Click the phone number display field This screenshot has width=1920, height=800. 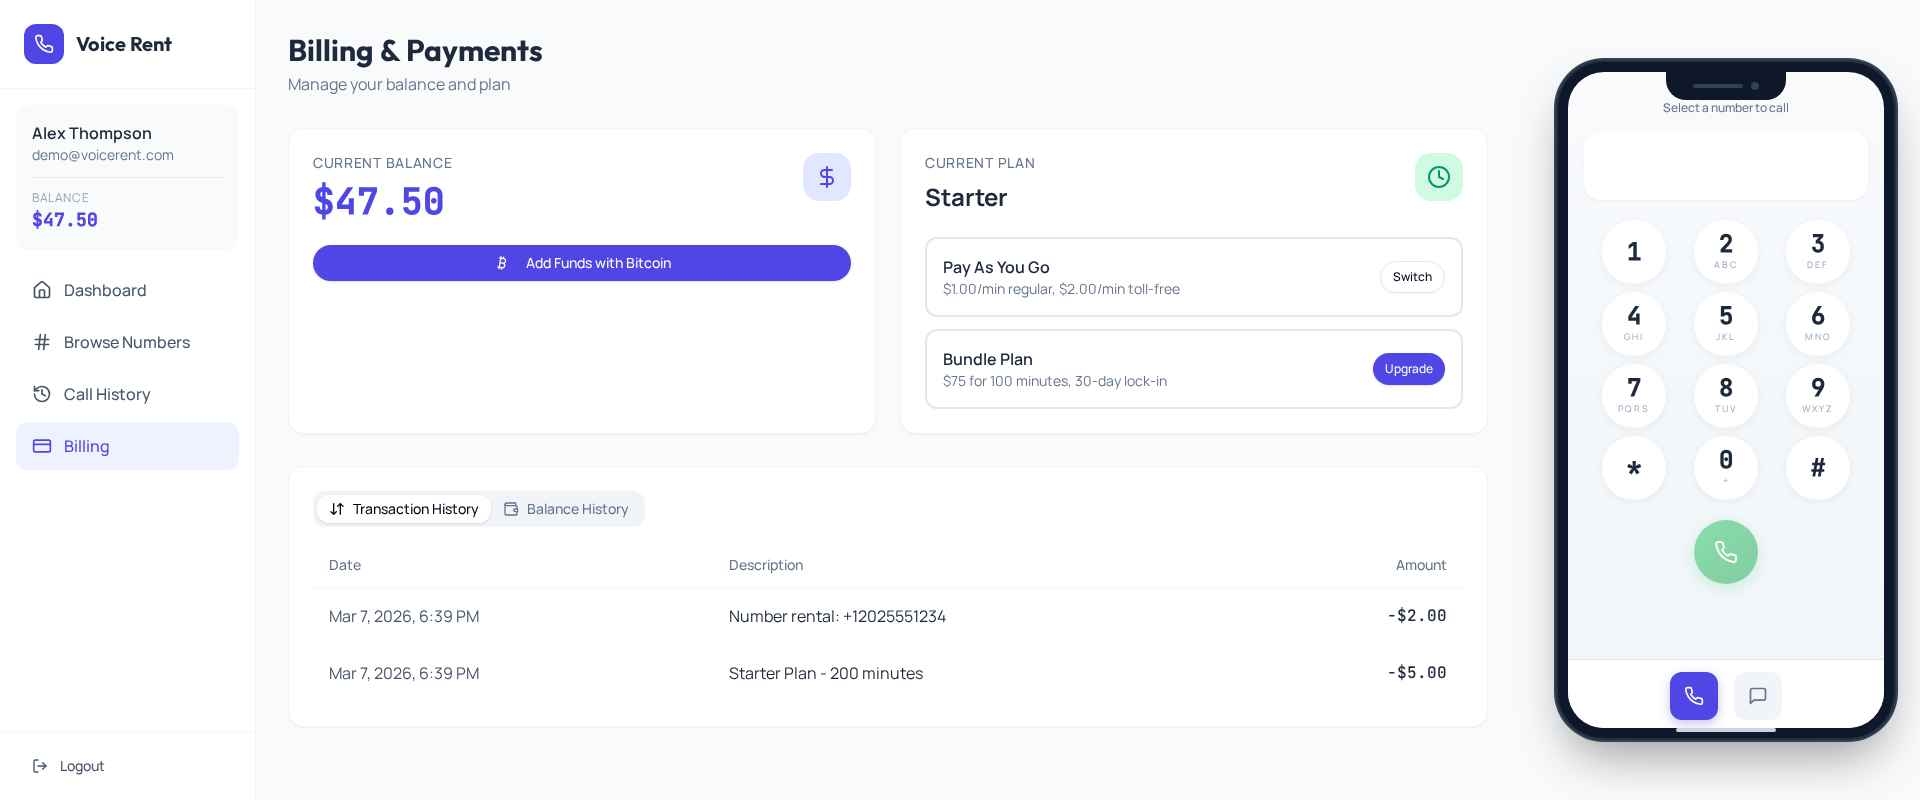(1725, 166)
